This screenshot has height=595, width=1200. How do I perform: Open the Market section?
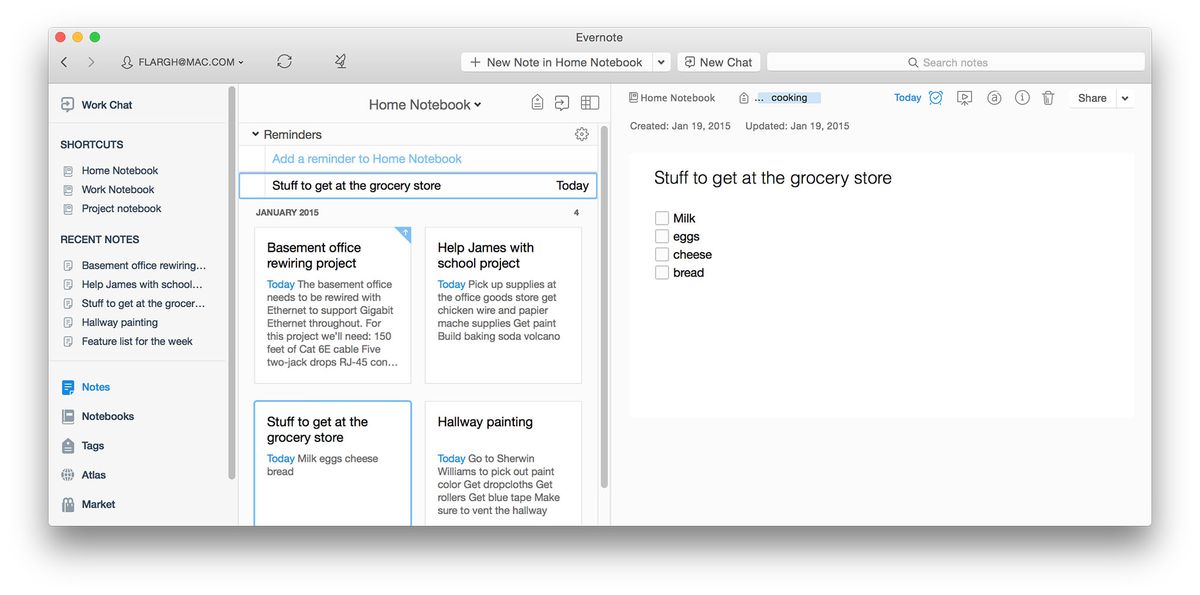click(x=98, y=504)
